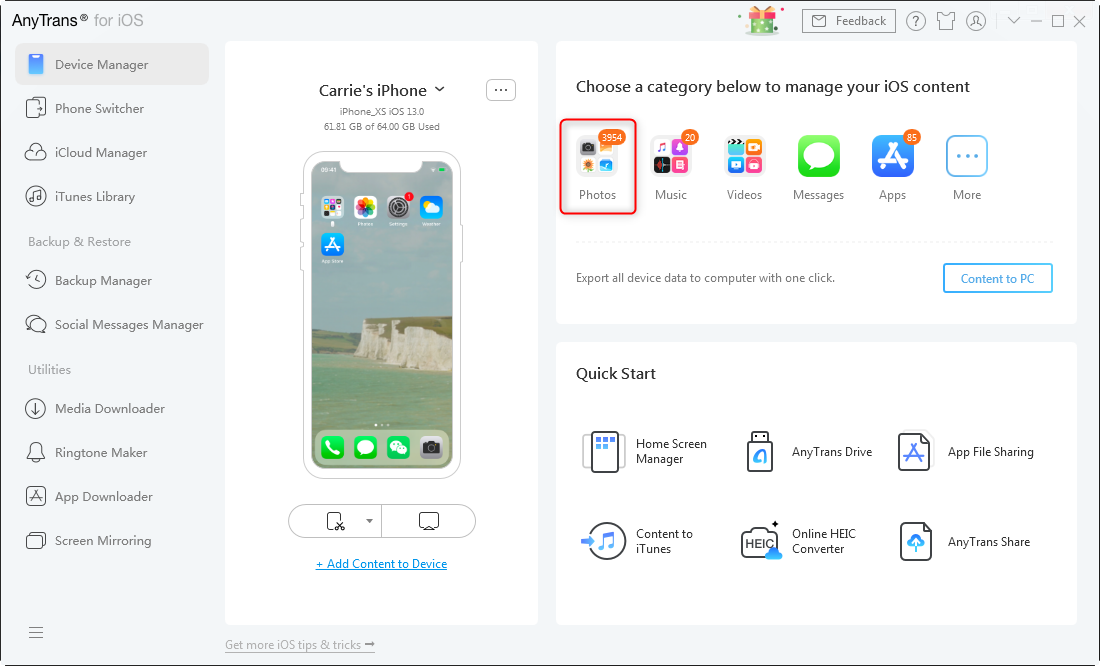Click the Backup & Restore section label

coord(79,241)
